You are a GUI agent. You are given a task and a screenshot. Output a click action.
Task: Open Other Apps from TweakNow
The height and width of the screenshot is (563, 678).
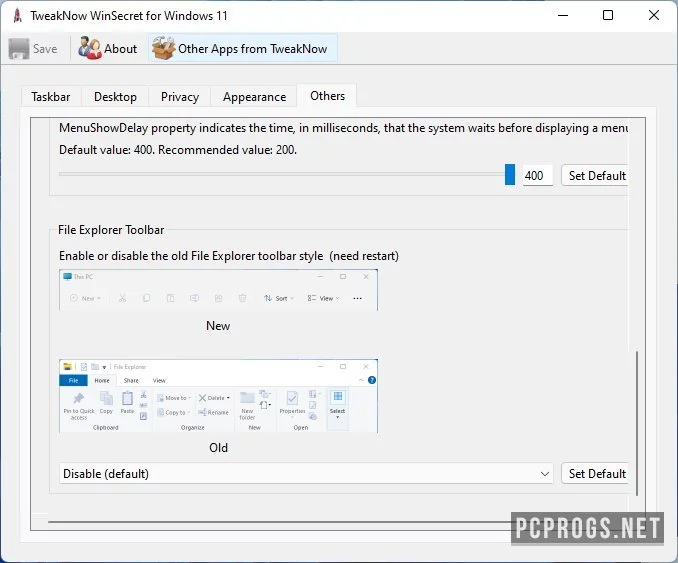tap(243, 49)
